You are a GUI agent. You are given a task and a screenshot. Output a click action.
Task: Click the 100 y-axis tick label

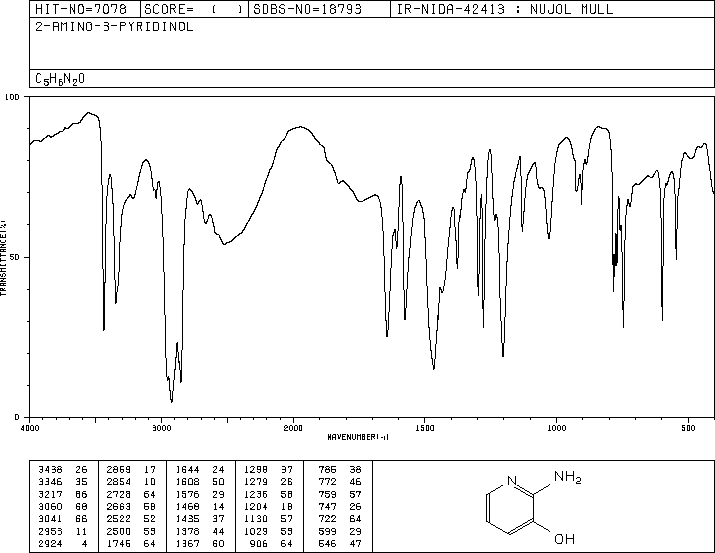tap(13, 97)
